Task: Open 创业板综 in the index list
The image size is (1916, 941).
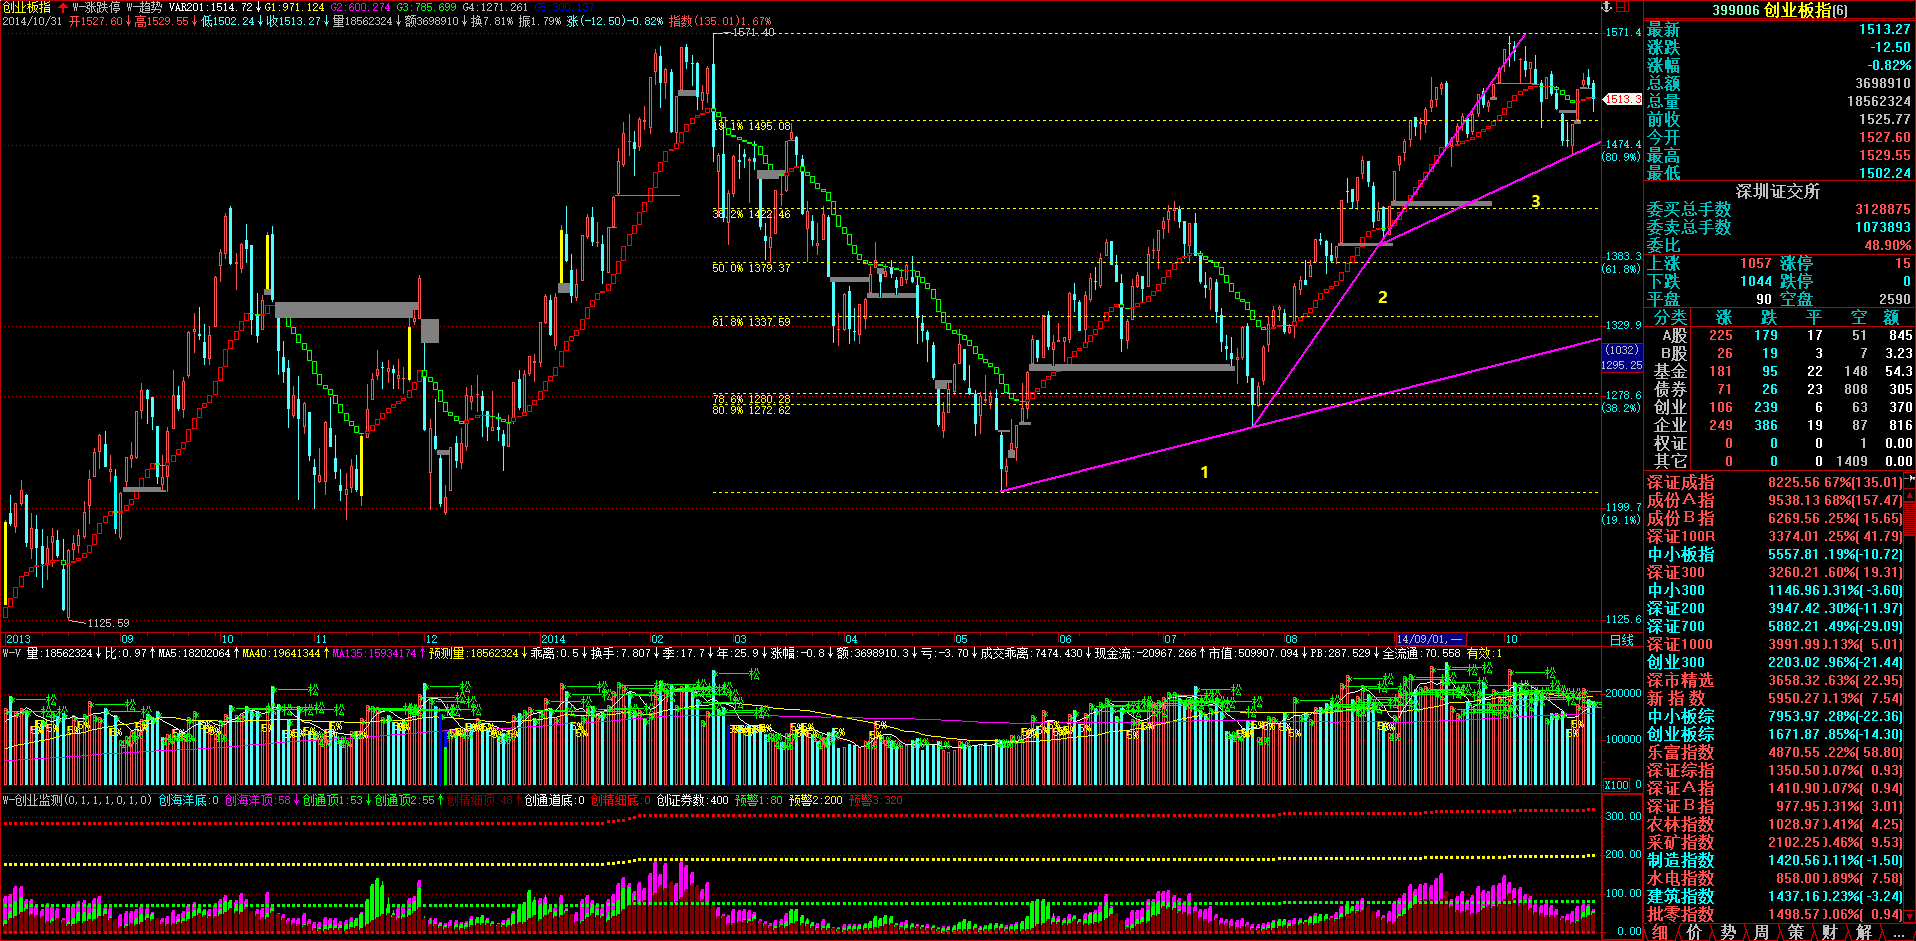Action: [1680, 735]
